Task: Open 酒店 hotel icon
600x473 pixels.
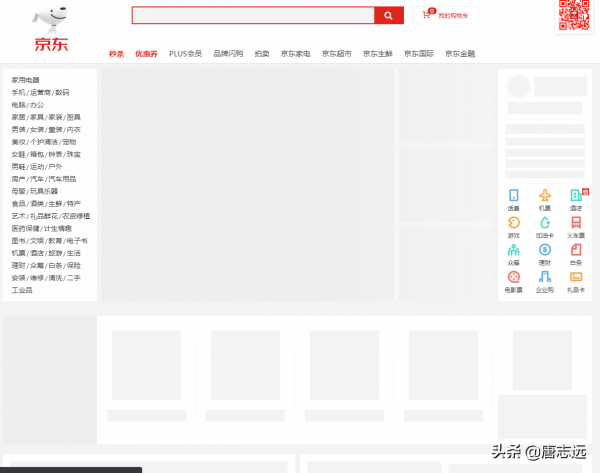Action: pos(576,195)
